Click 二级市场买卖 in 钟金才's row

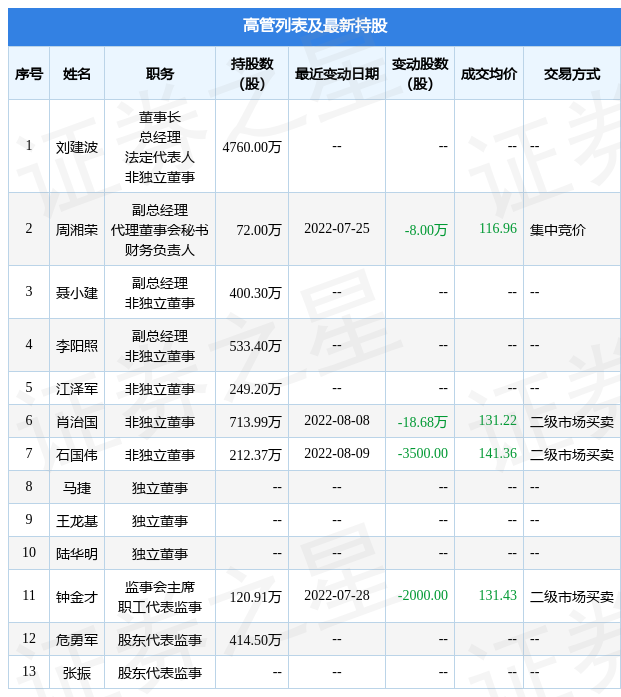(x=572, y=597)
